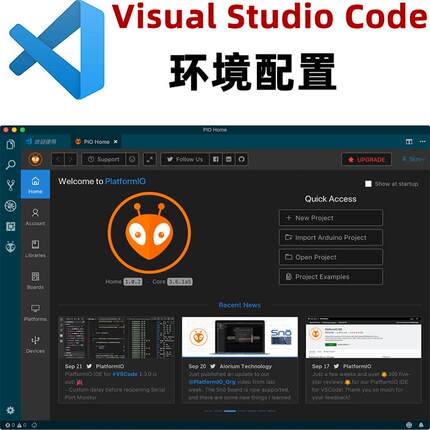Screen dimensions: 430x430
Task: Click the Open Project button
Action: (x=331, y=257)
